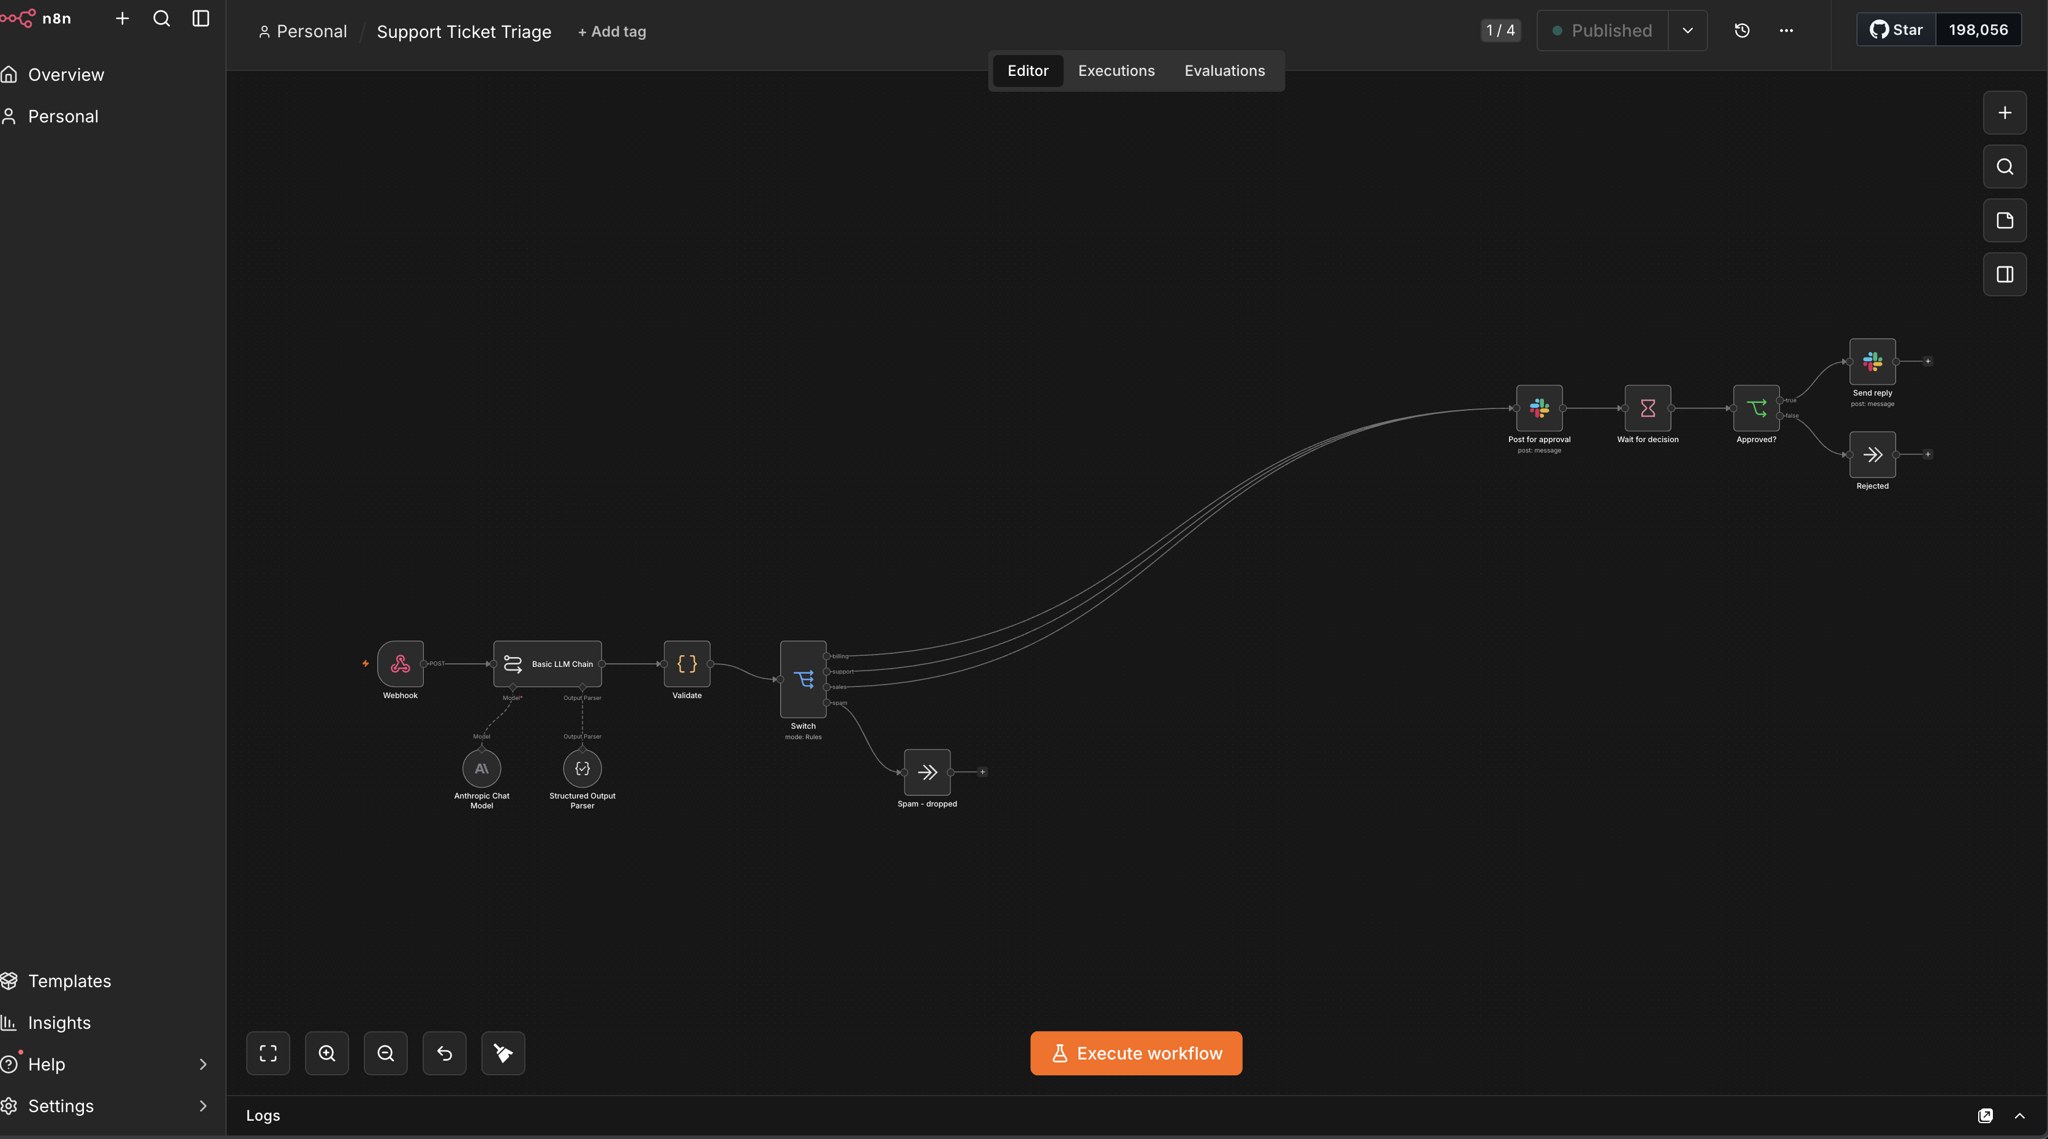Switch to the Executions tab
This screenshot has height=1139, width=2048.
click(1116, 71)
